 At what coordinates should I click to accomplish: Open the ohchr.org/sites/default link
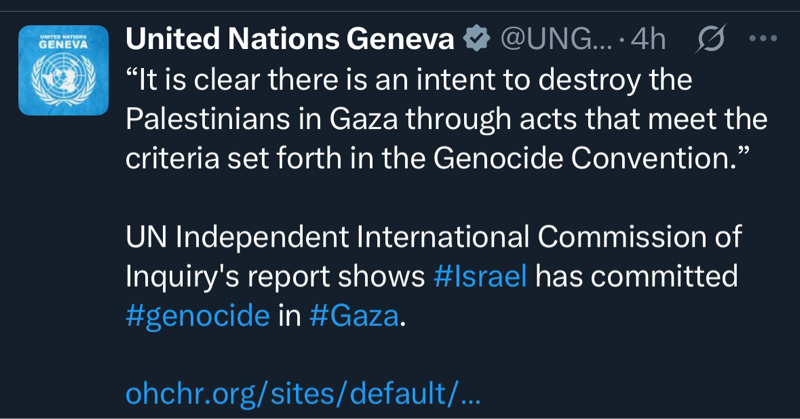click(x=303, y=393)
